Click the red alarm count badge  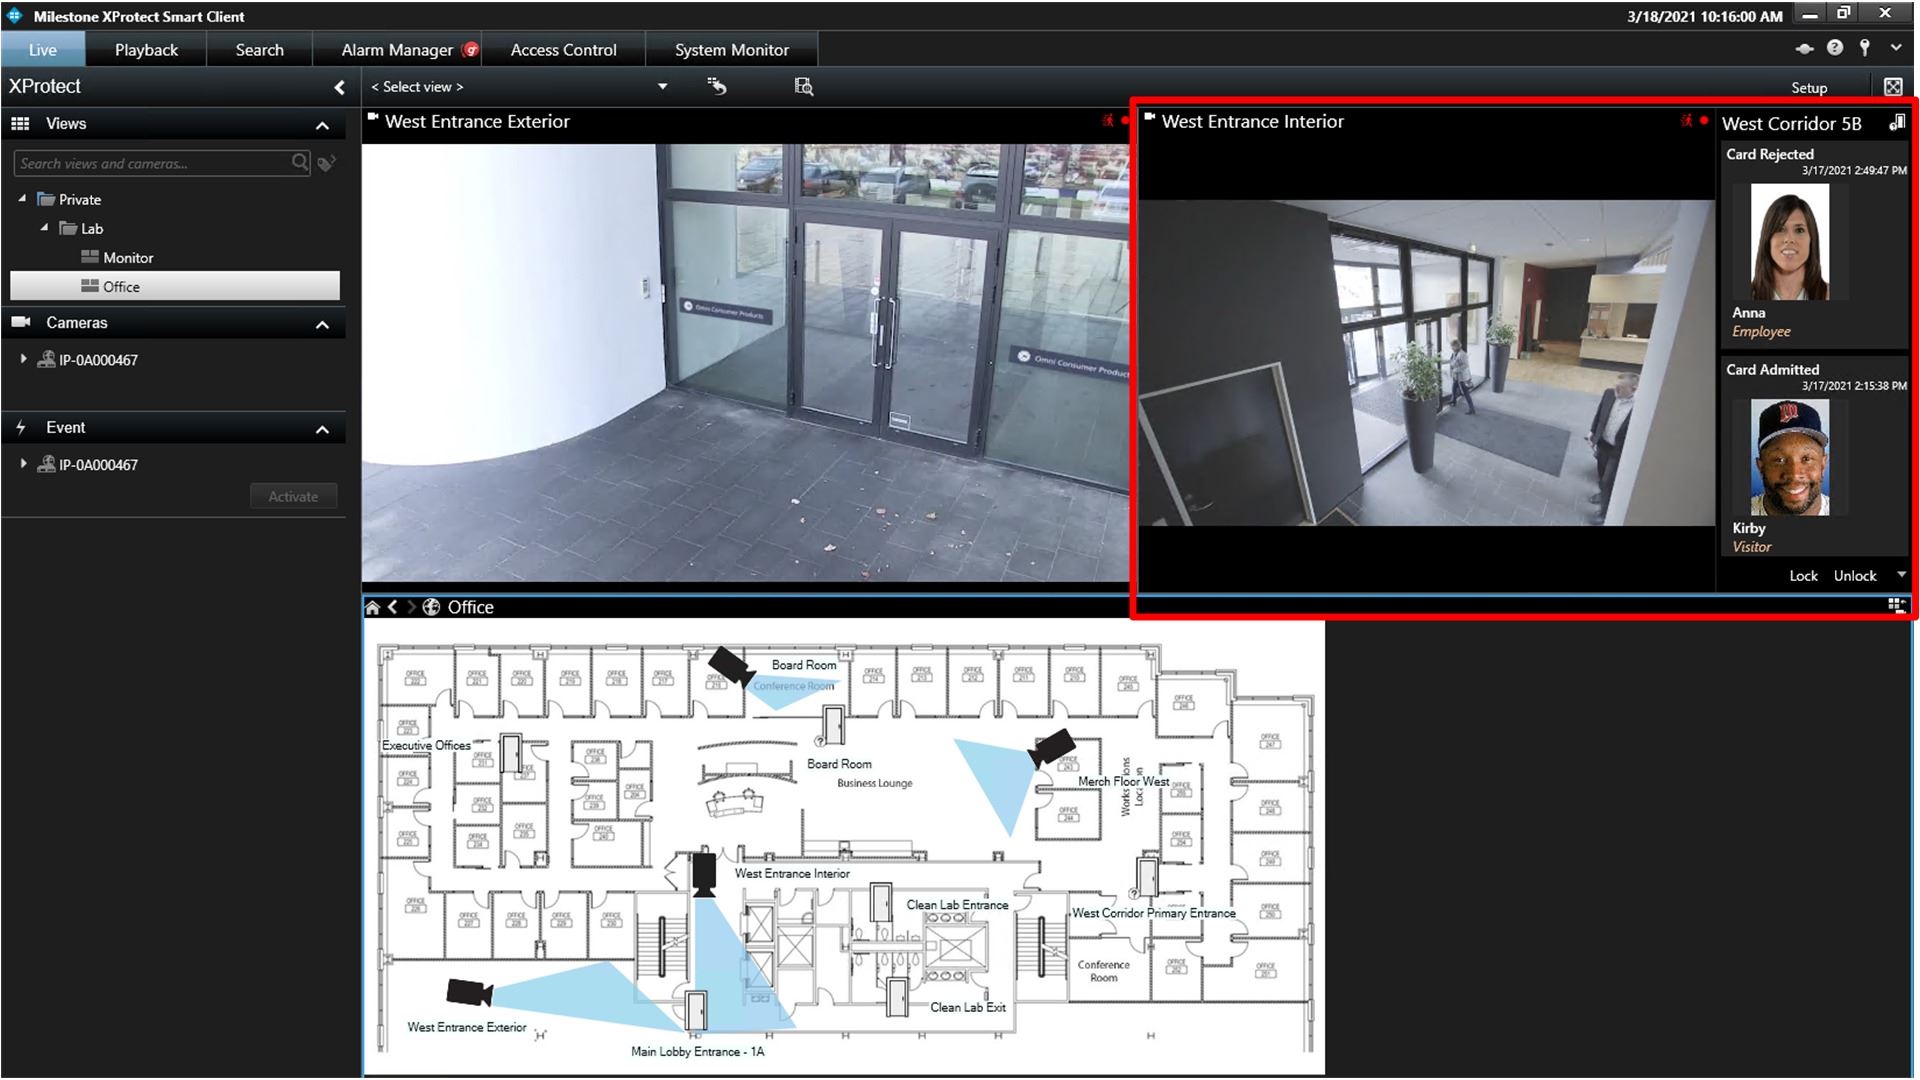(x=470, y=50)
